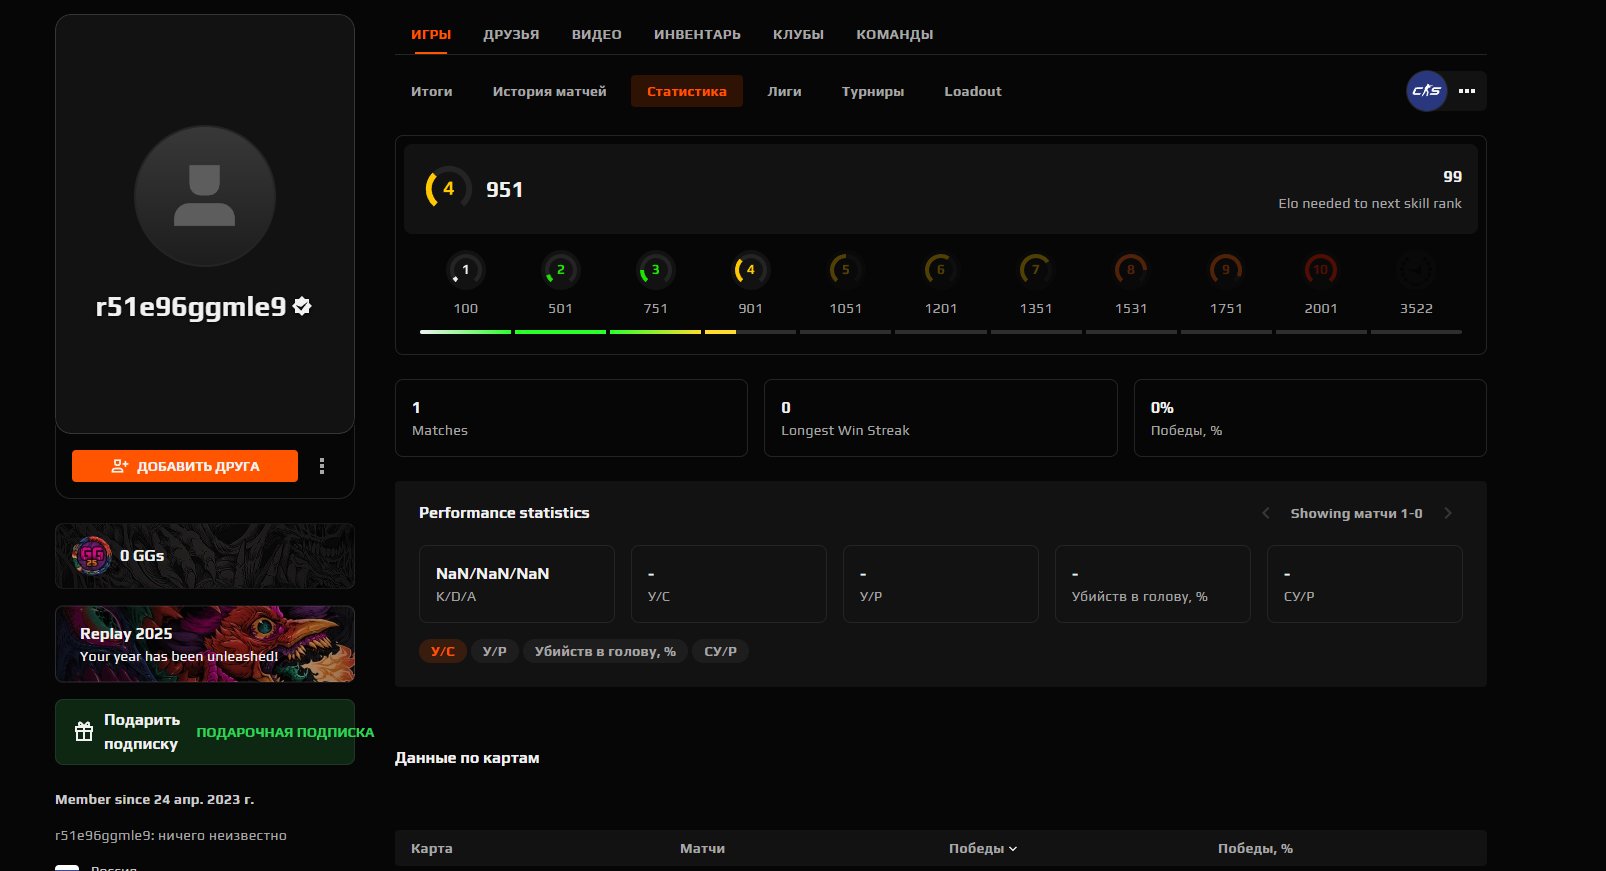Viewport: 1606px width, 871px height.
Task: Click 'Elo needed to next skill rank' text
Action: point(1370,203)
